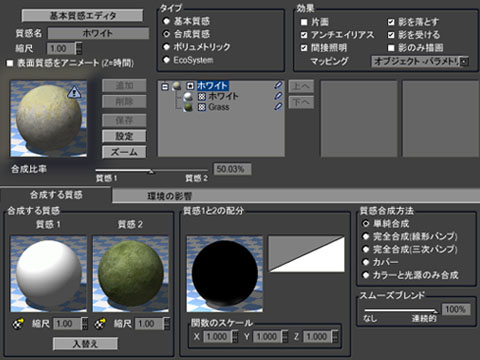Select the ボリュメトリック radio button
Image resolution: width=480 pixels, height=360 pixels.
[166, 47]
